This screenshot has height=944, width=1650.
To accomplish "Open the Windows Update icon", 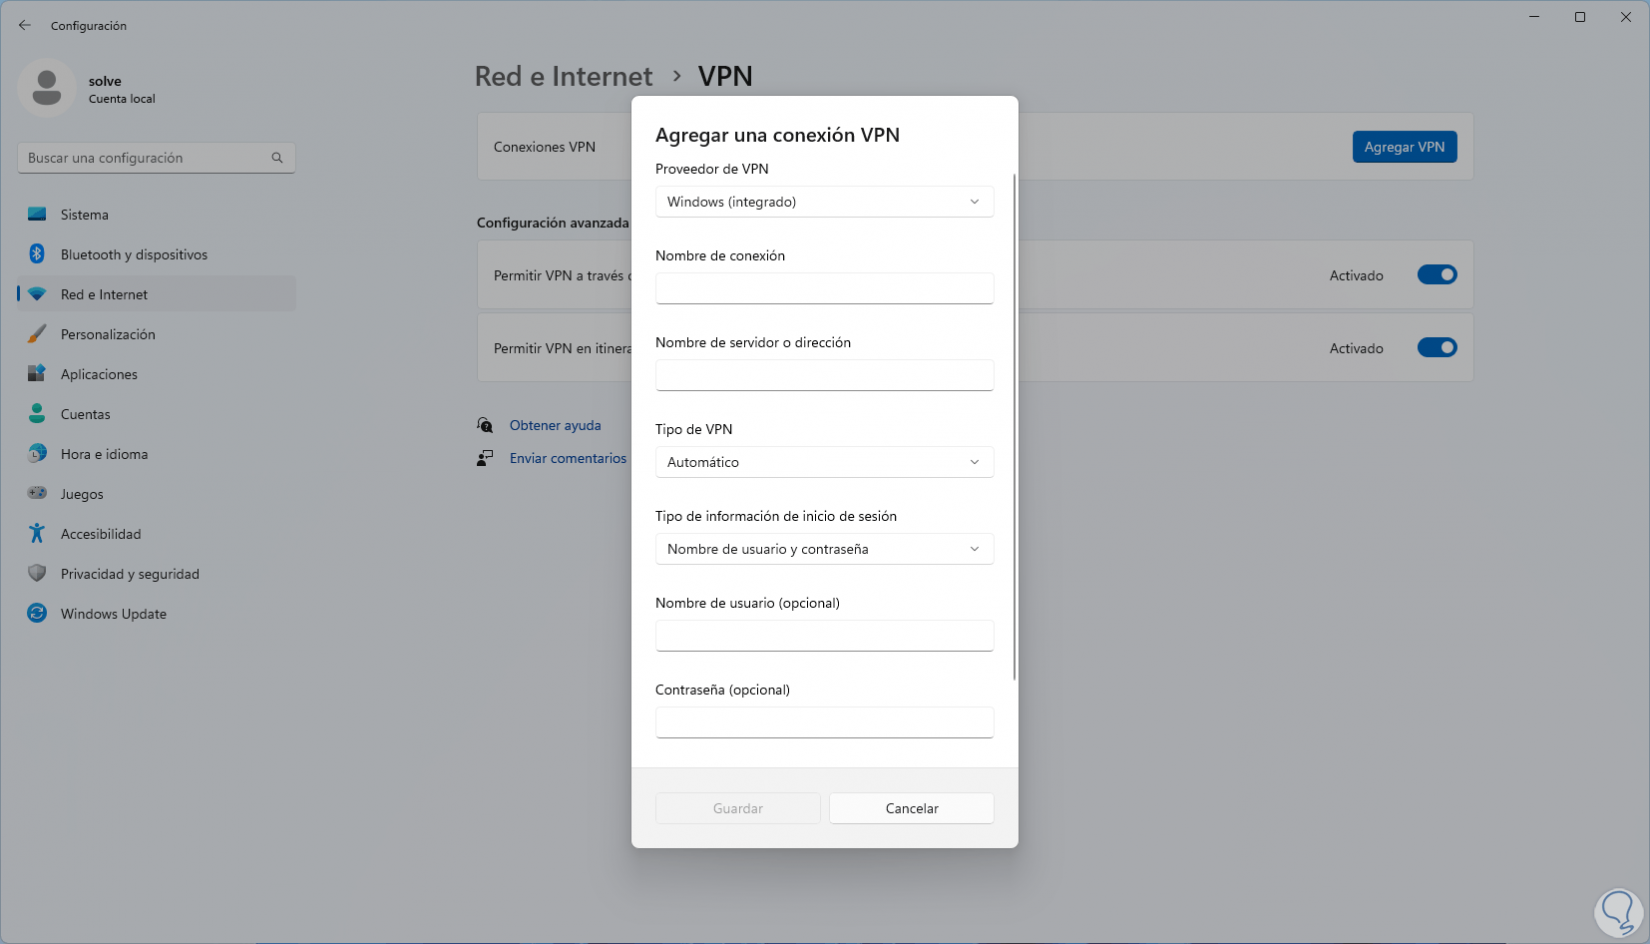I will pyautogui.click(x=37, y=614).
